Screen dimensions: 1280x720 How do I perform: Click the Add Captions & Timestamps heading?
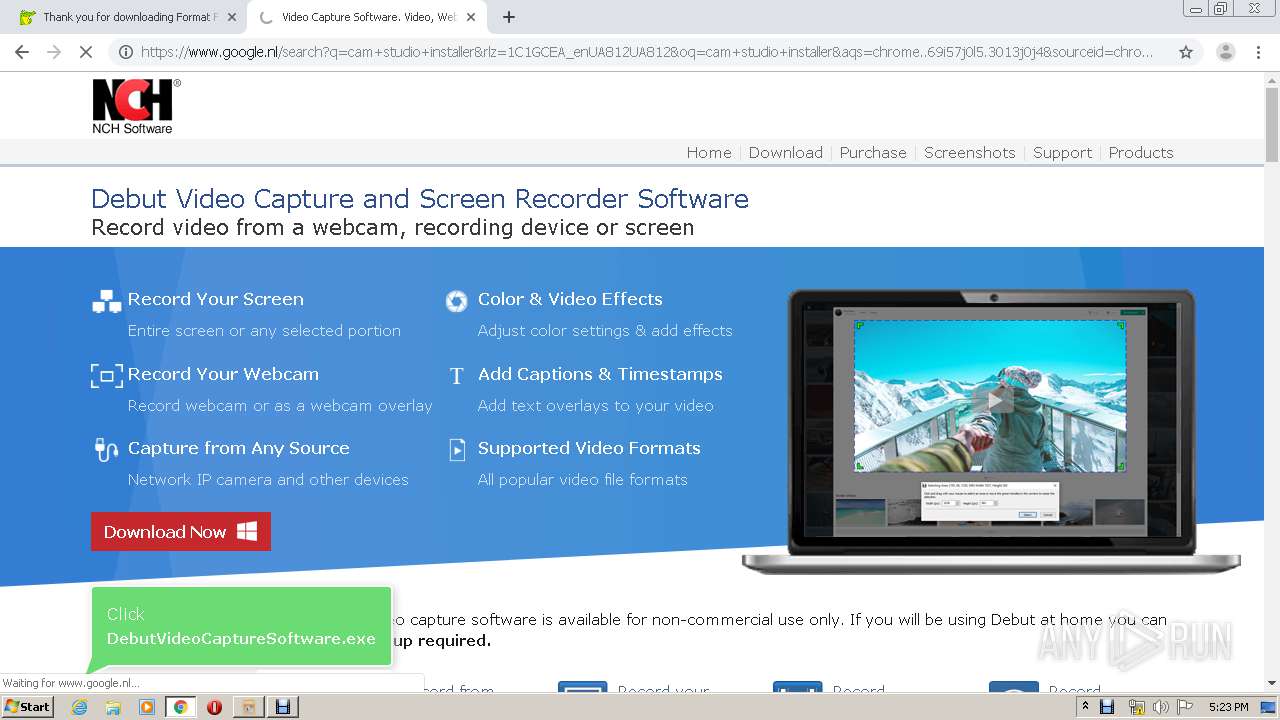click(600, 374)
